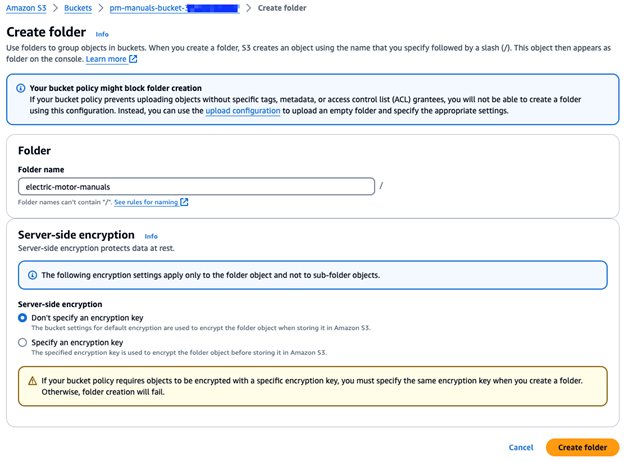This screenshot has height=462, width=624.
Task: Click external link icon after See rules for naming
Action: [x=184, y=202]
